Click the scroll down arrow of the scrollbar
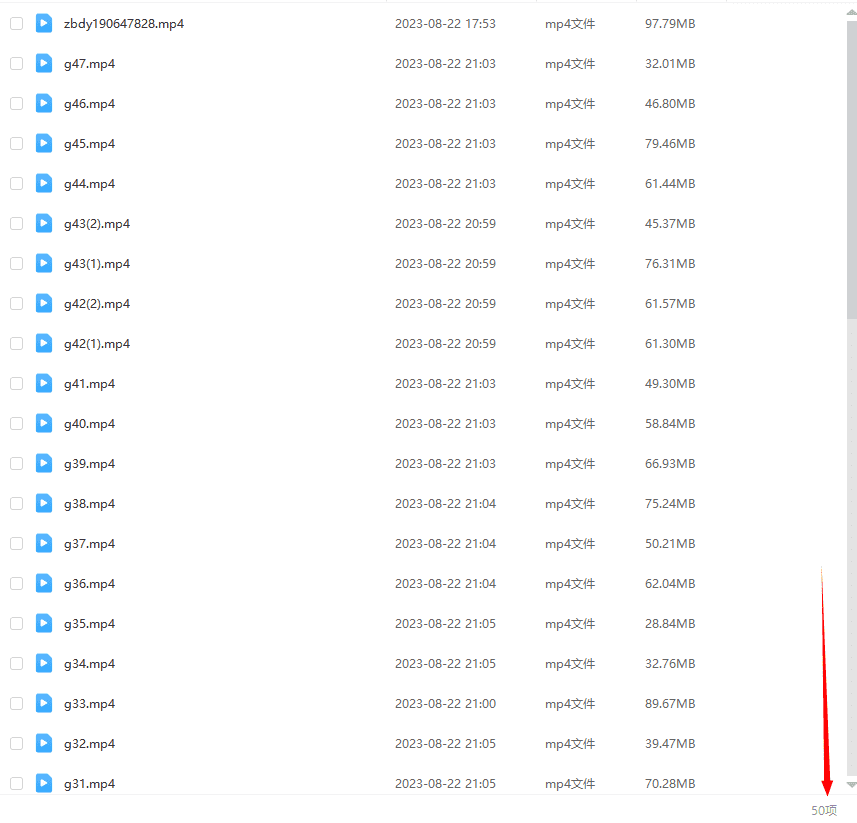 pyautogui.click(x=851, y=785)
